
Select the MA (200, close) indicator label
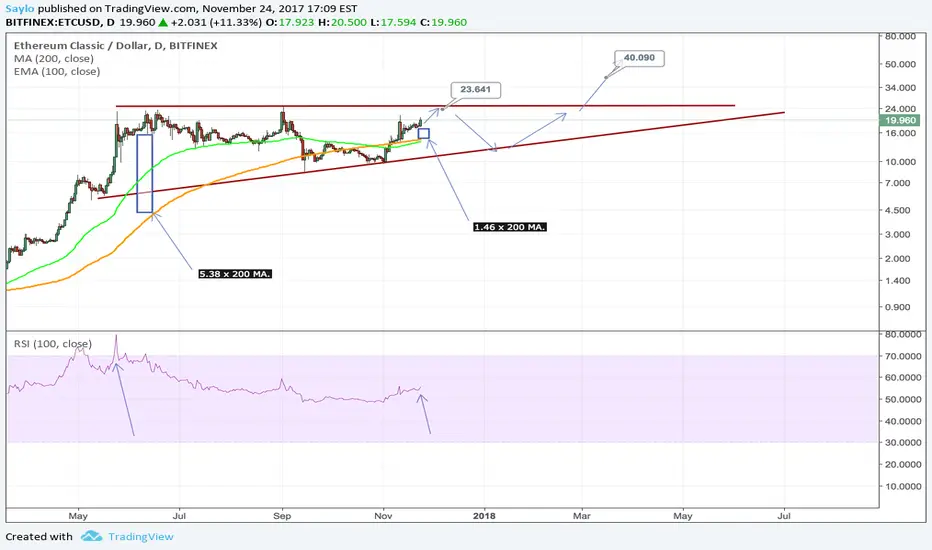click(54, 59)
